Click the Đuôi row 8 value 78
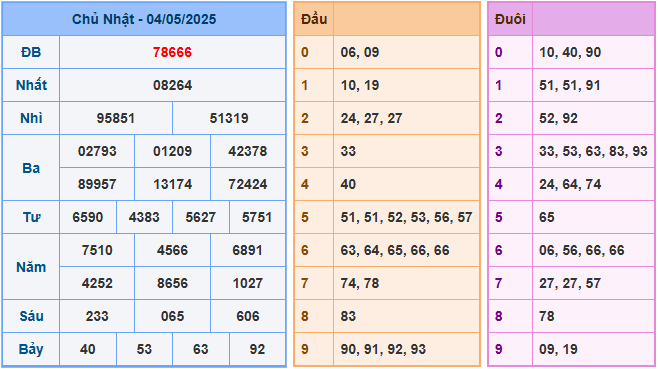Viewport: 658px width, 369px height. pos(547,317)
